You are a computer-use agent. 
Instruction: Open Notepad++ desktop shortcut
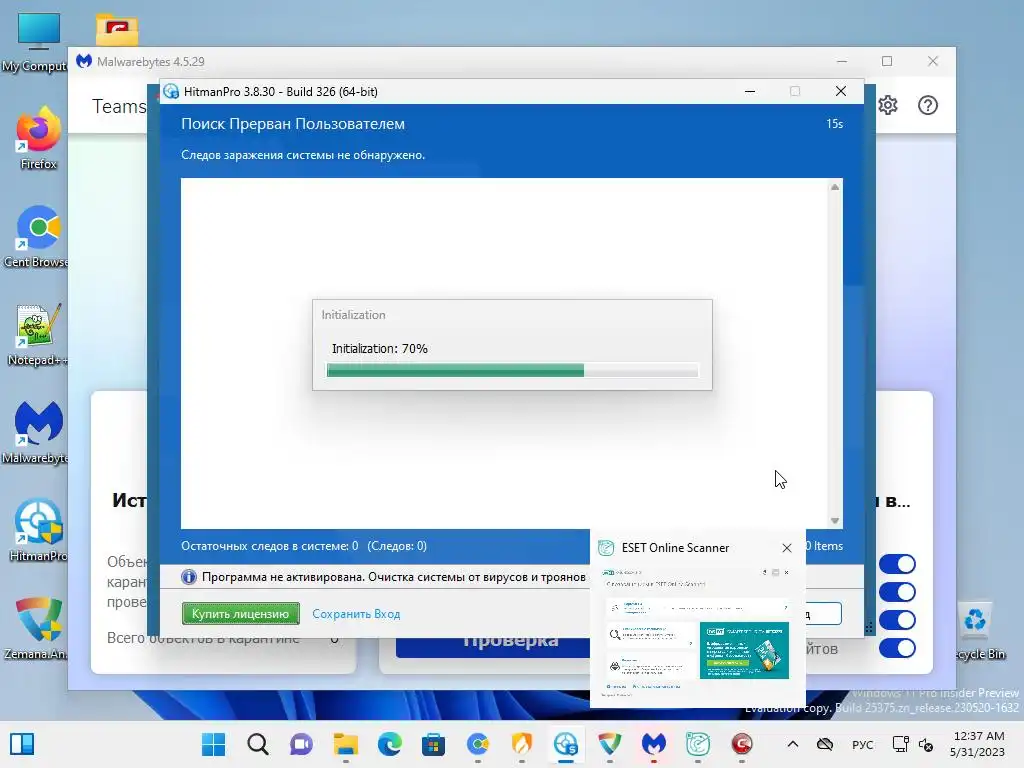[38, 334]
